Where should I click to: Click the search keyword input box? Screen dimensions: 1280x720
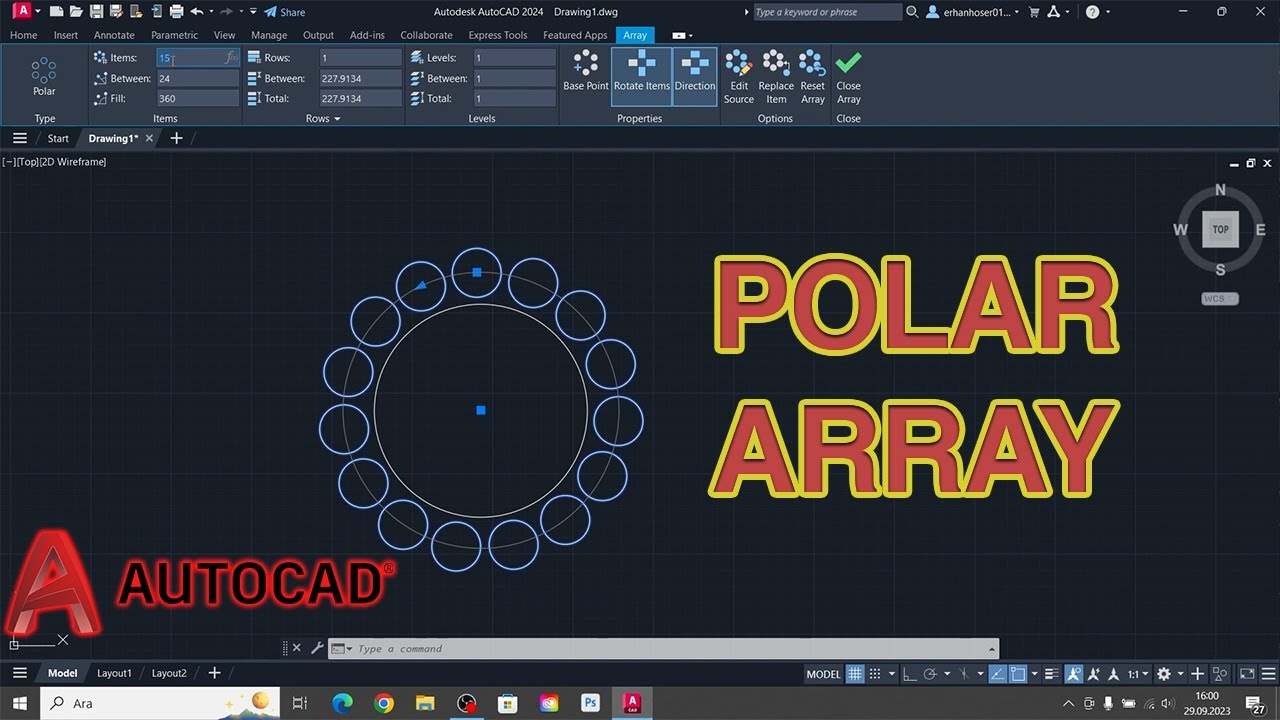click(826, 12)
